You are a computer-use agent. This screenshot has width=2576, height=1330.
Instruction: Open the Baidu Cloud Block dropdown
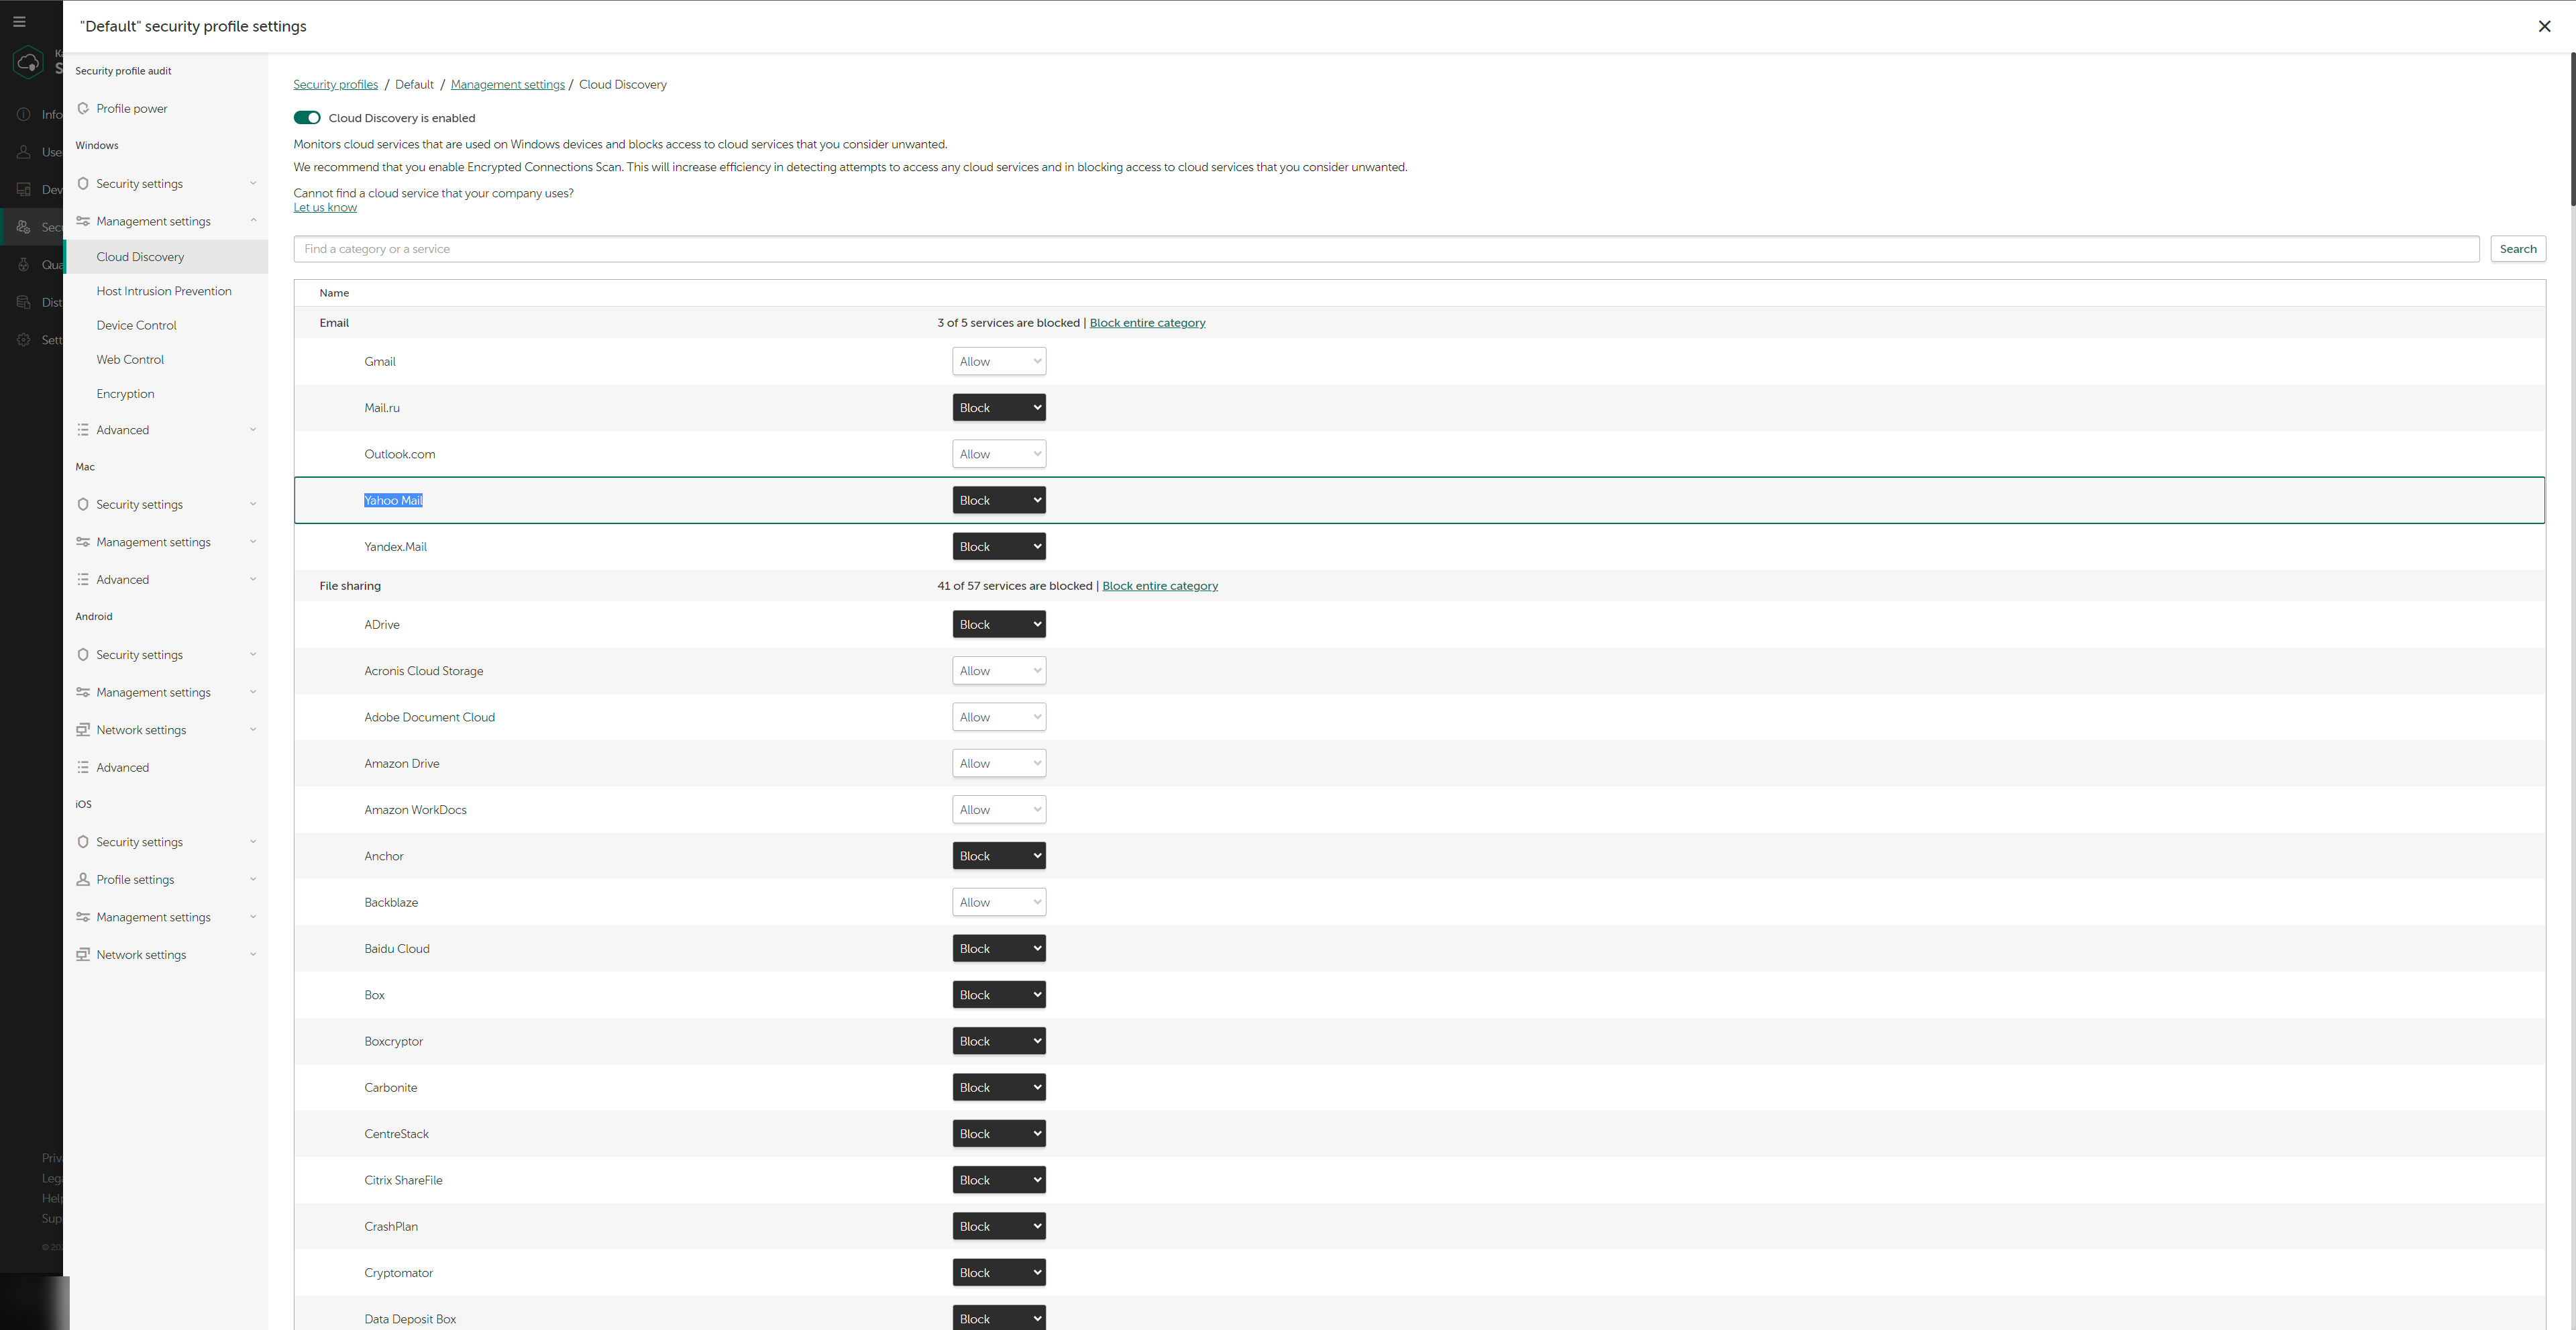[x=998, y=949]
